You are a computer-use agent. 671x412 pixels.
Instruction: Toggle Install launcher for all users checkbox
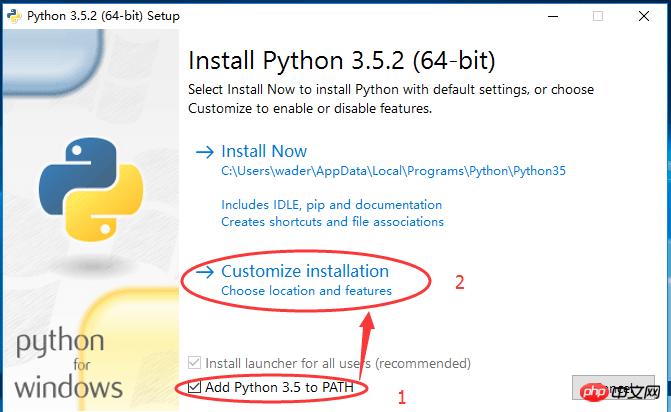(x=194, y=363)
